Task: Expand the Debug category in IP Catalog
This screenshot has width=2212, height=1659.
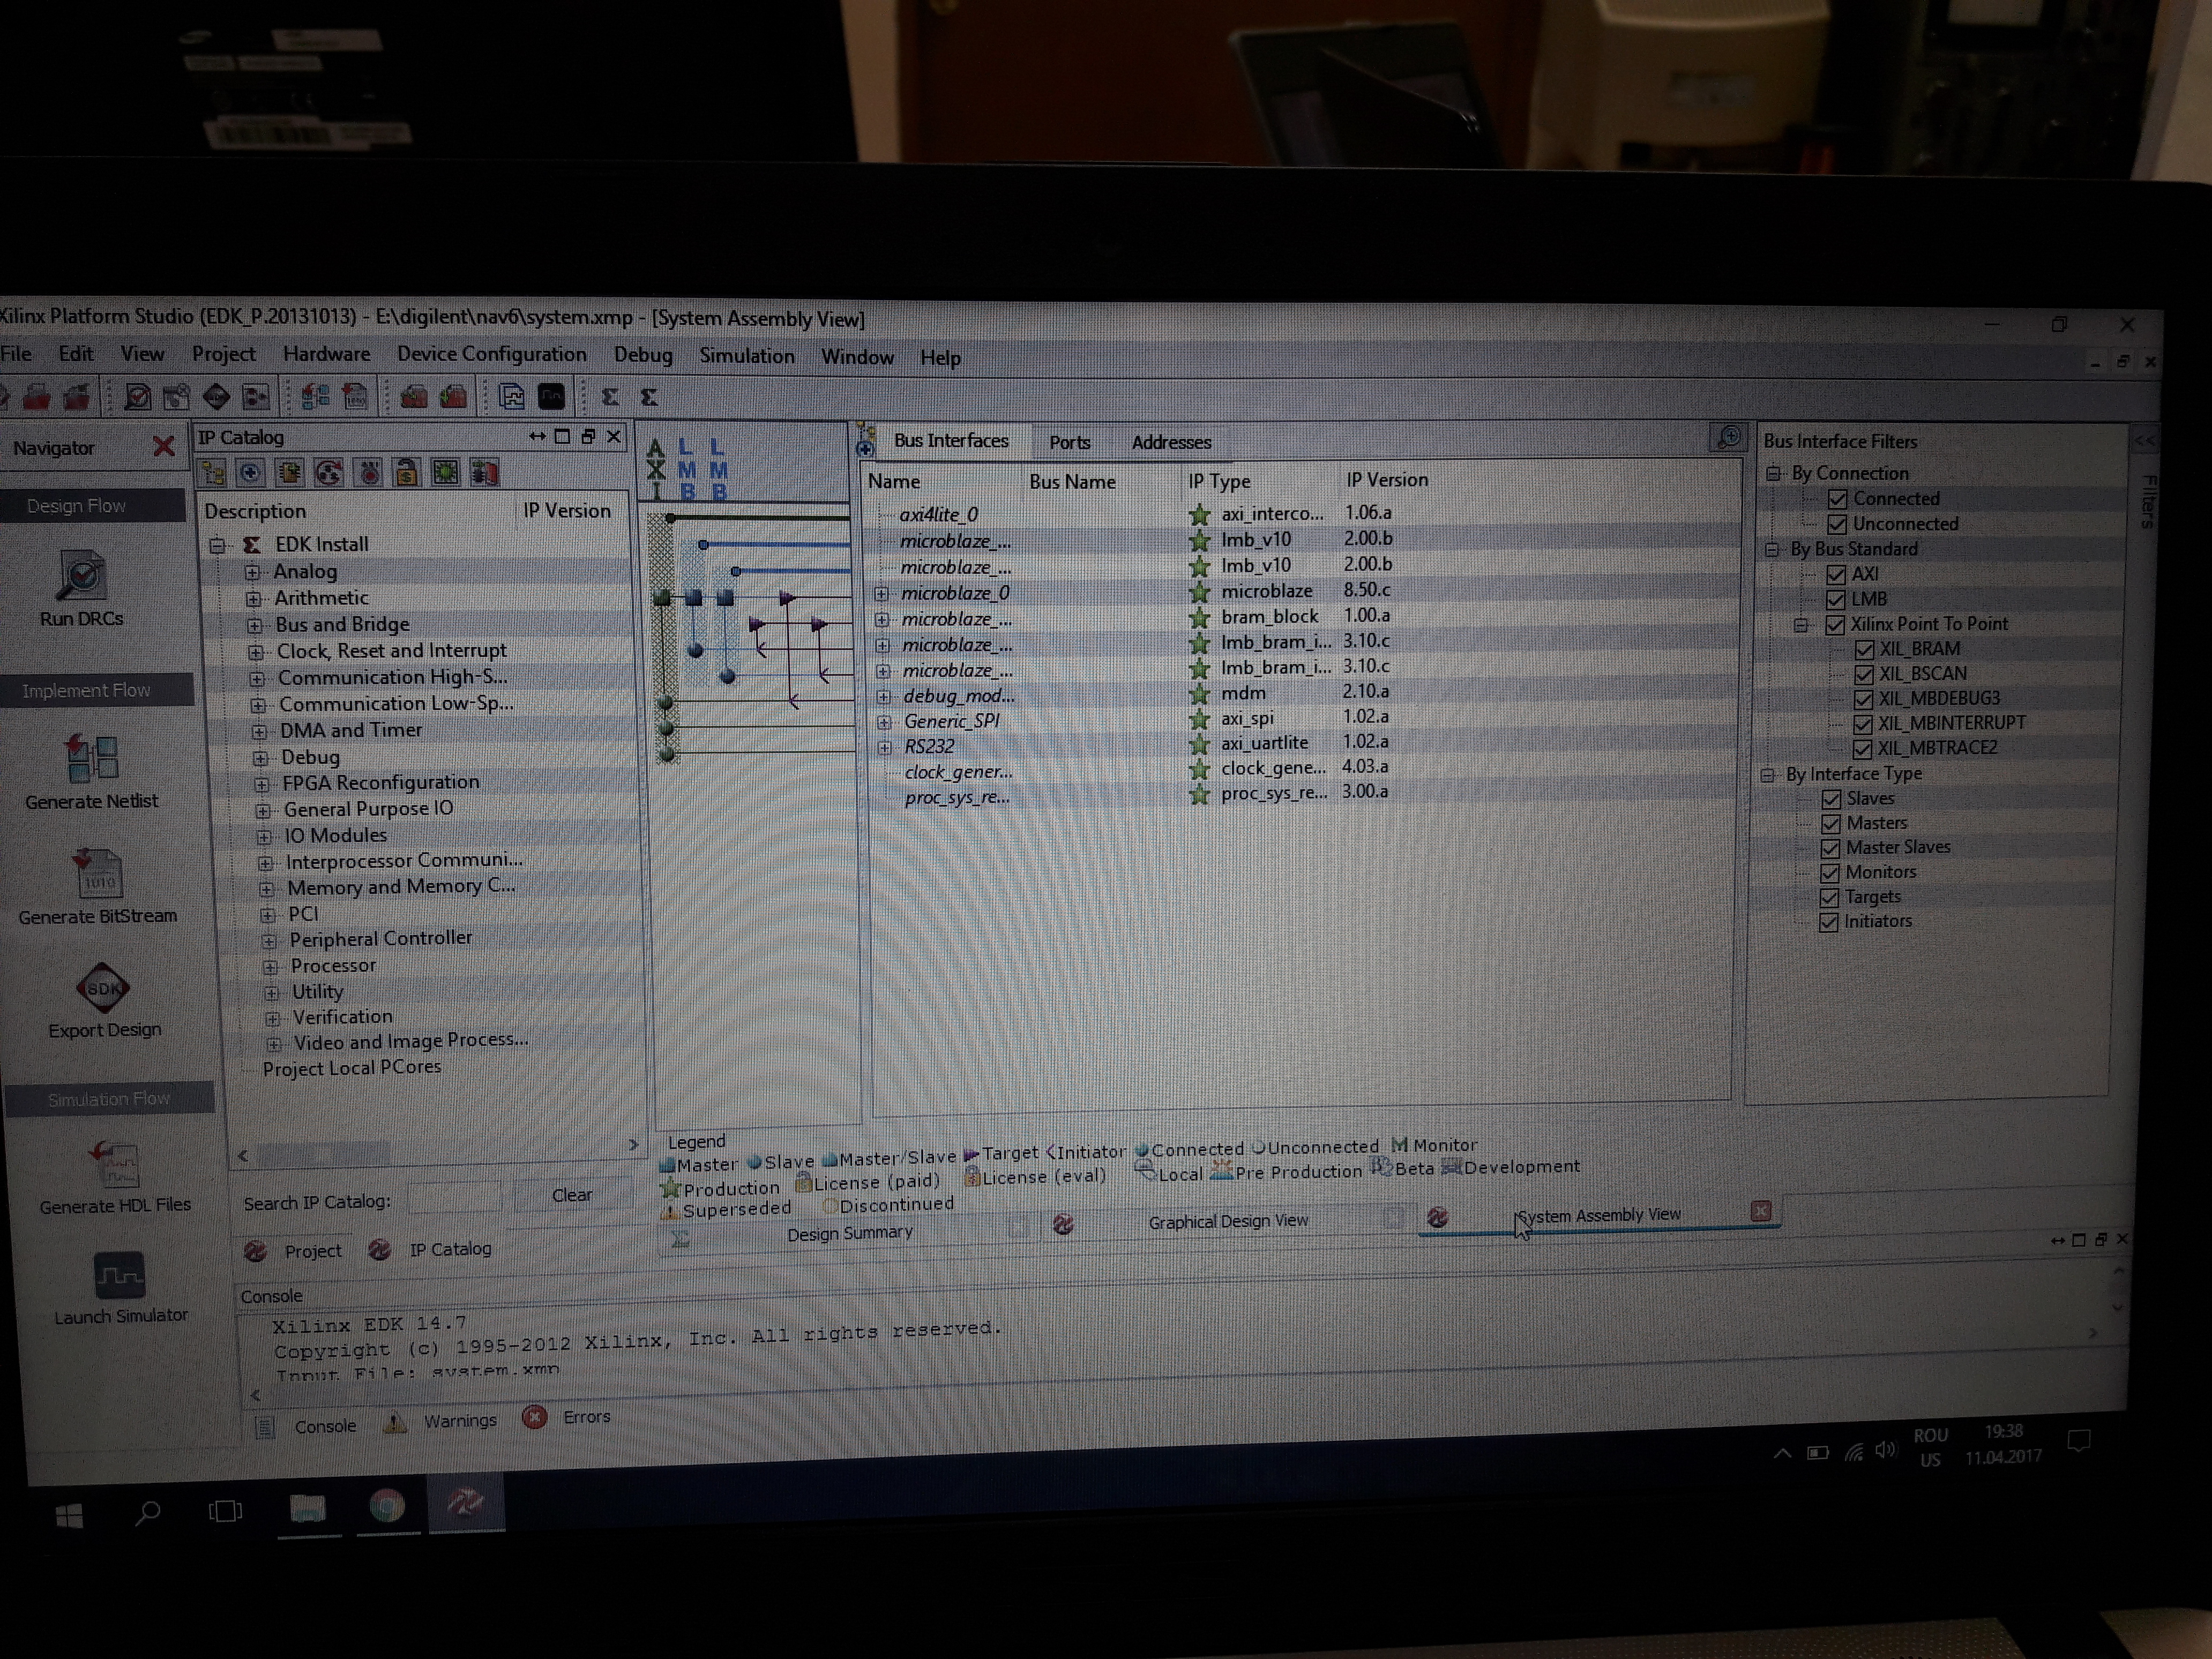Action: [260, 758]
